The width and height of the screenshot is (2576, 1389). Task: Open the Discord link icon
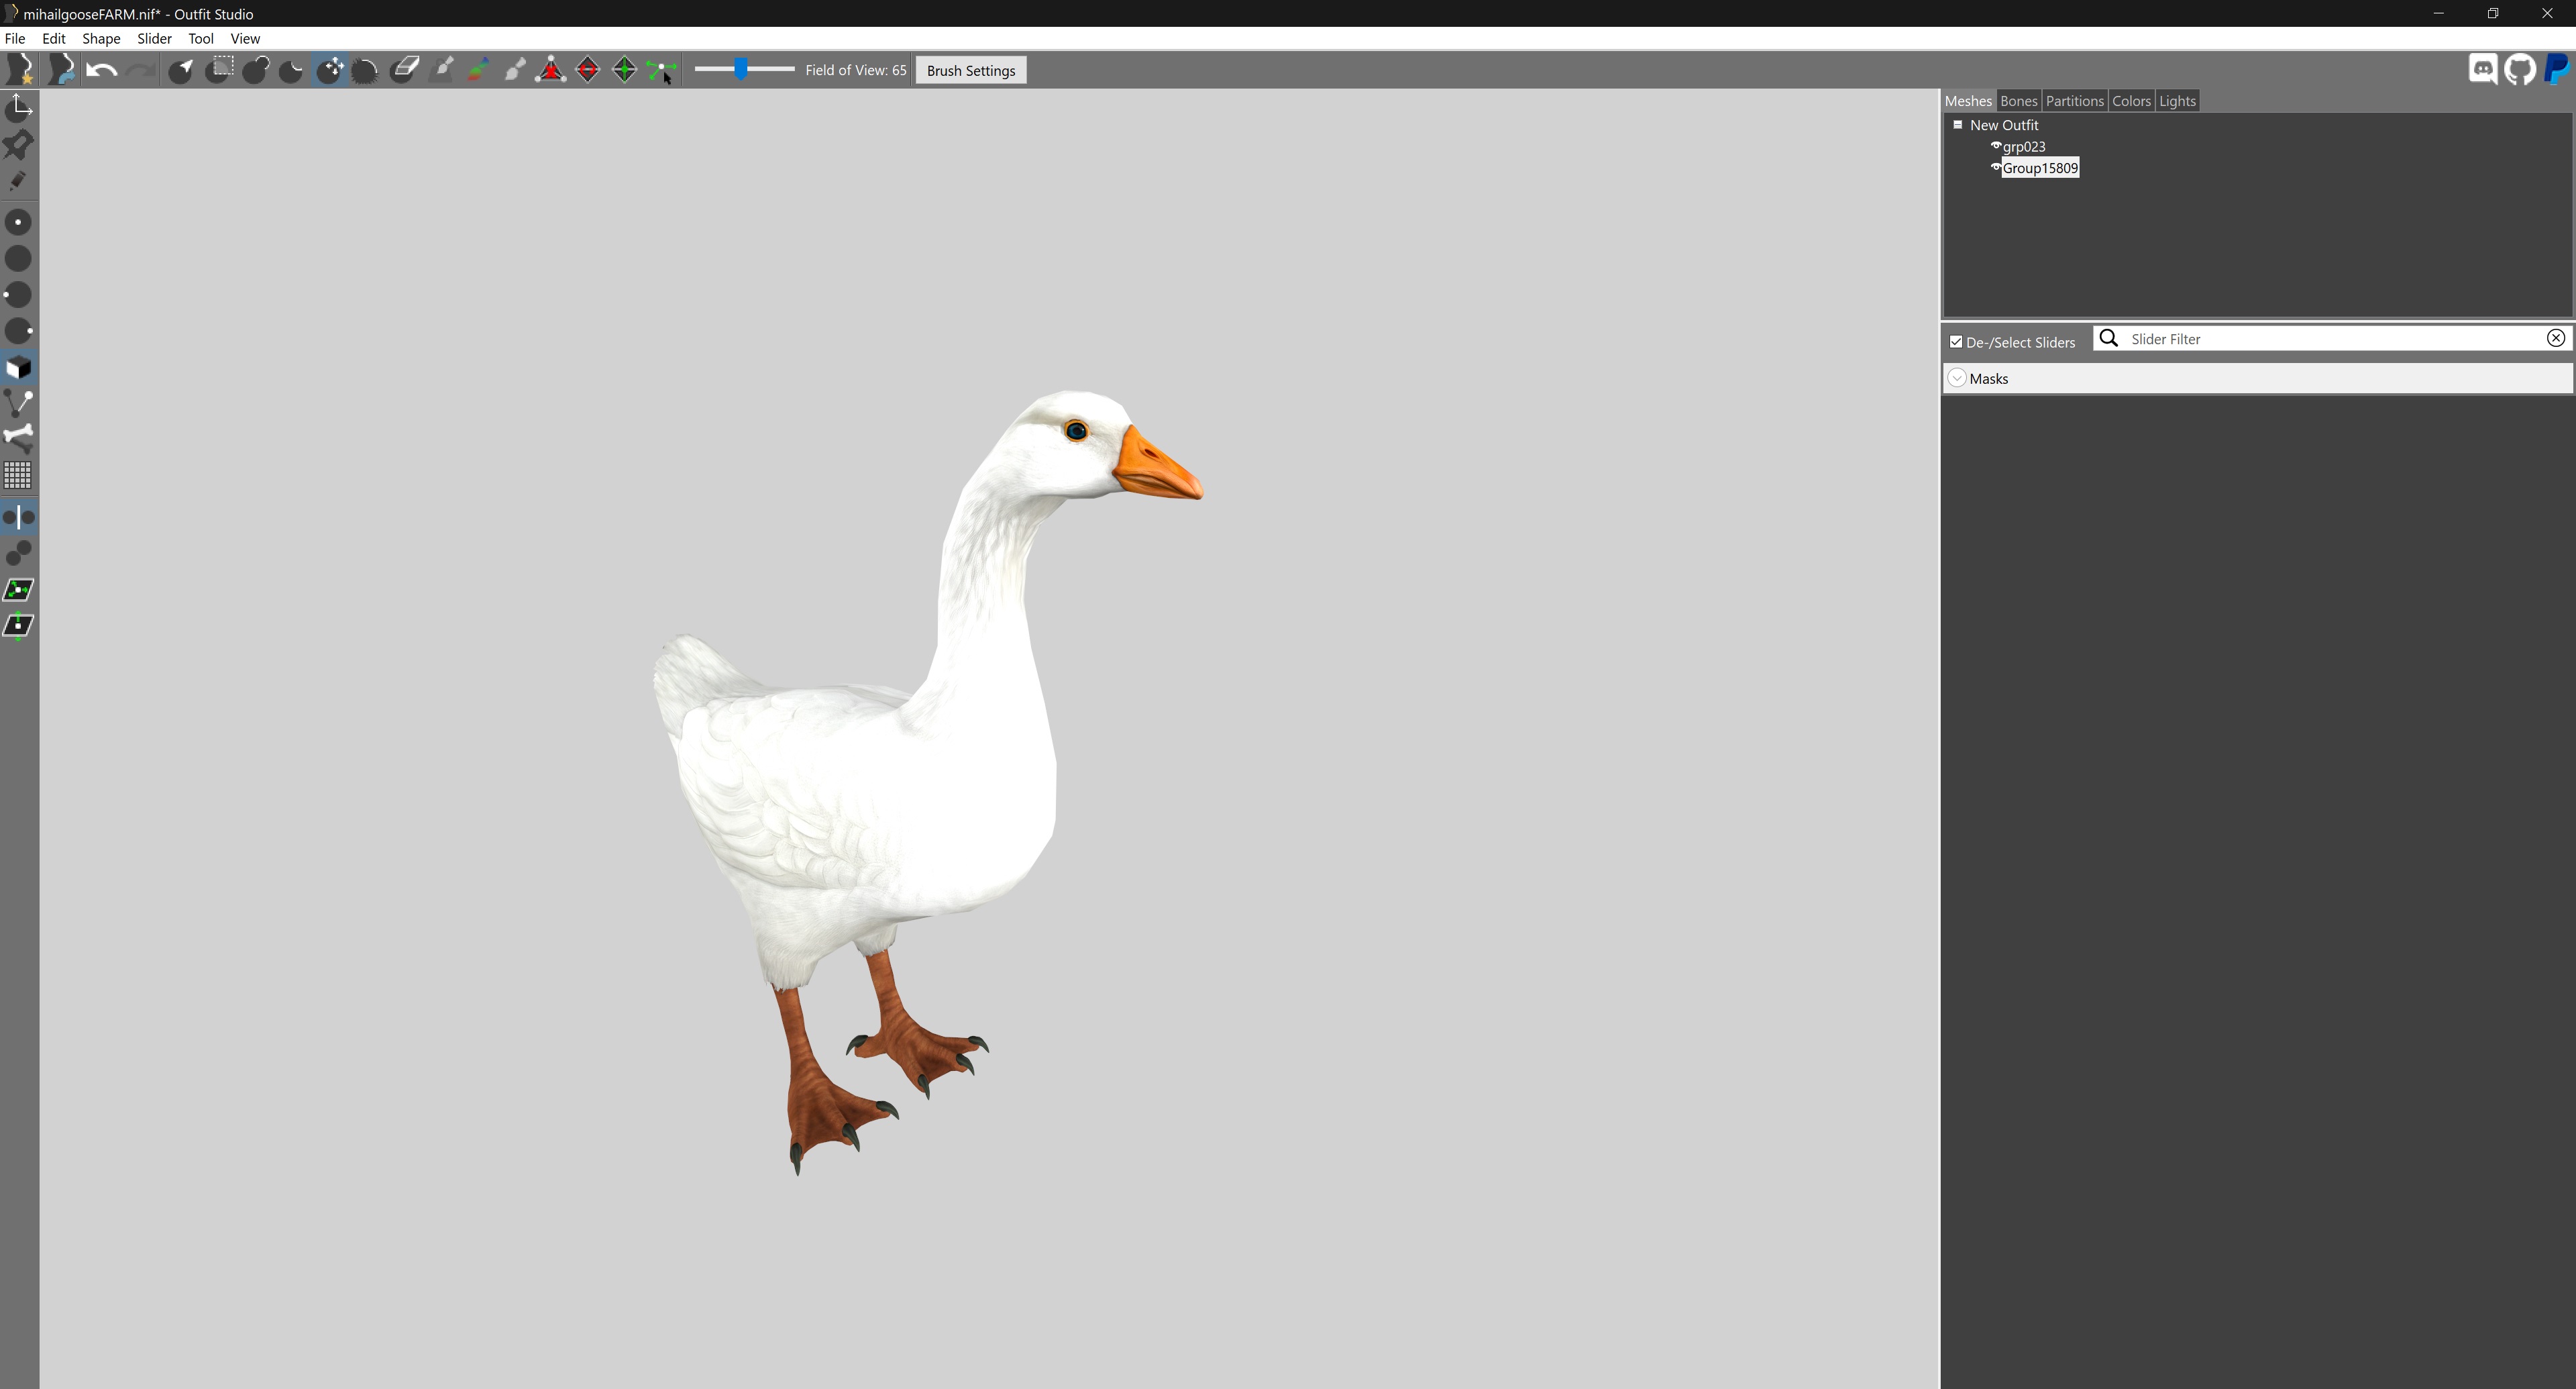pos(2483,69)
